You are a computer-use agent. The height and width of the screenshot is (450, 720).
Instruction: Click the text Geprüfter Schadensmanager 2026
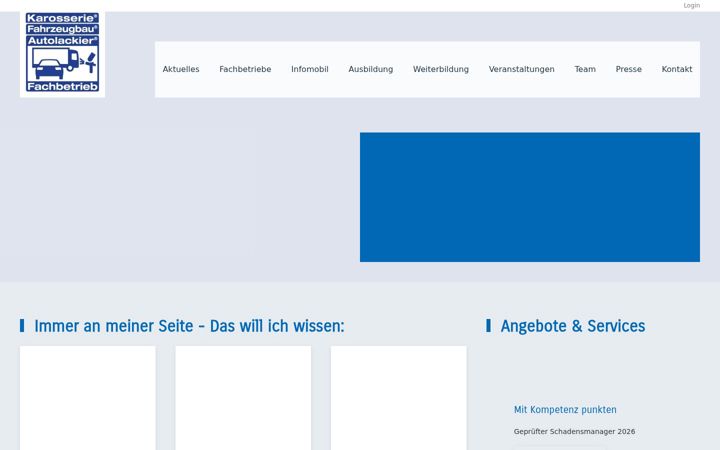point(574,432)
